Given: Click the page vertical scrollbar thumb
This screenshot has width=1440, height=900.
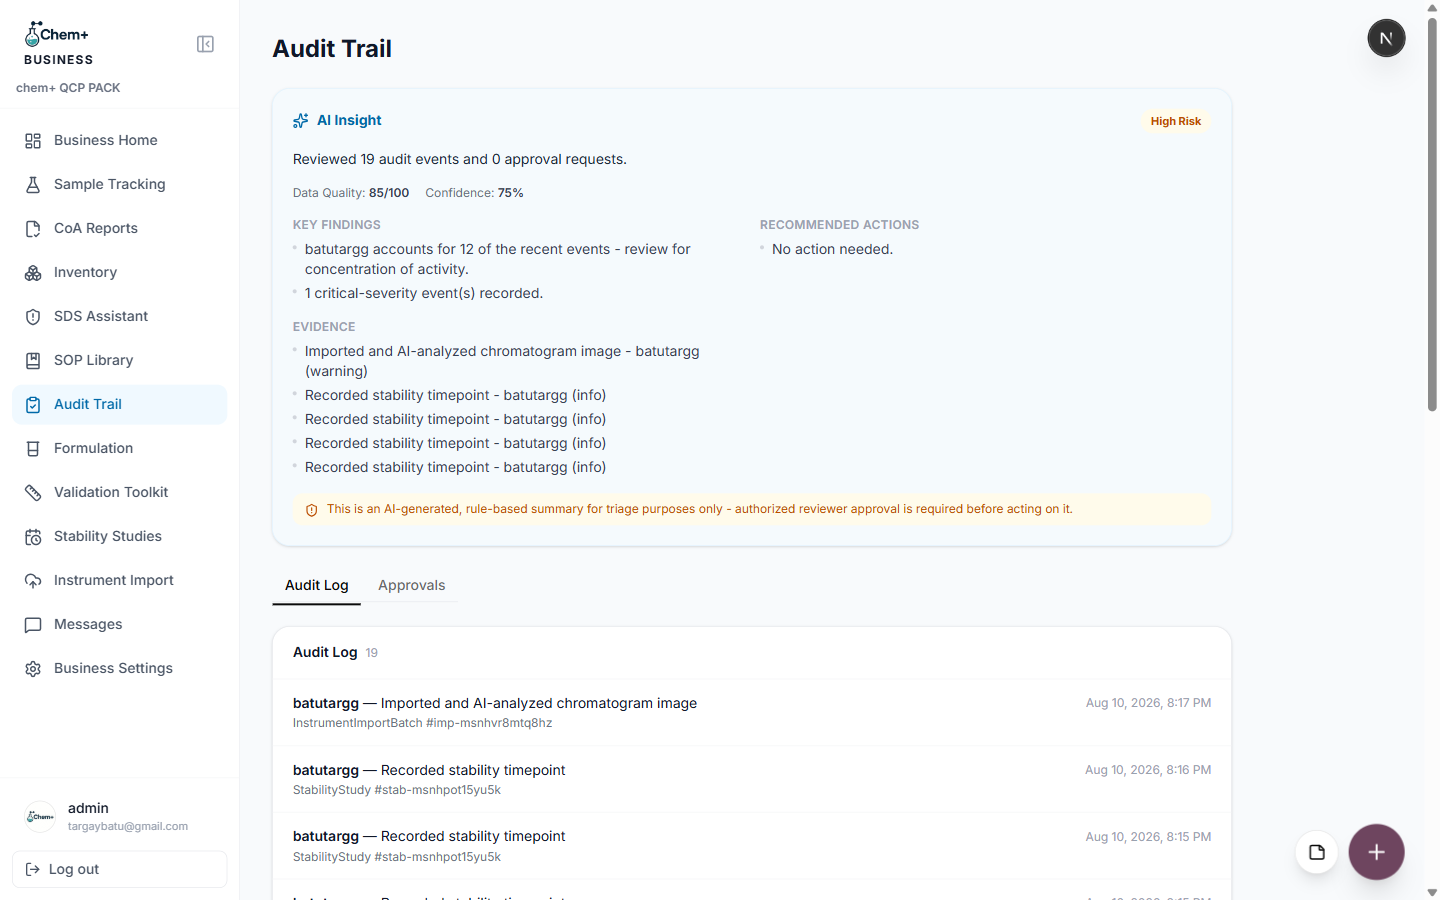Looking at the screenshot, I should pos(1432,214).
